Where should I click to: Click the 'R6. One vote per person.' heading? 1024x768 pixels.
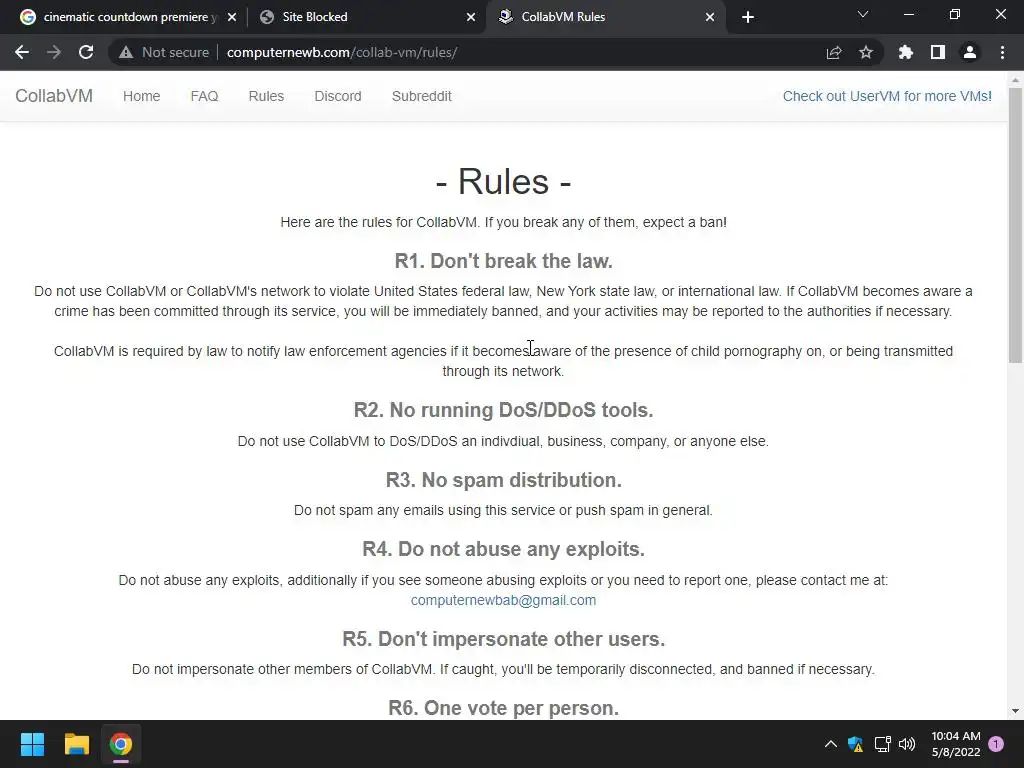point(504,708)
